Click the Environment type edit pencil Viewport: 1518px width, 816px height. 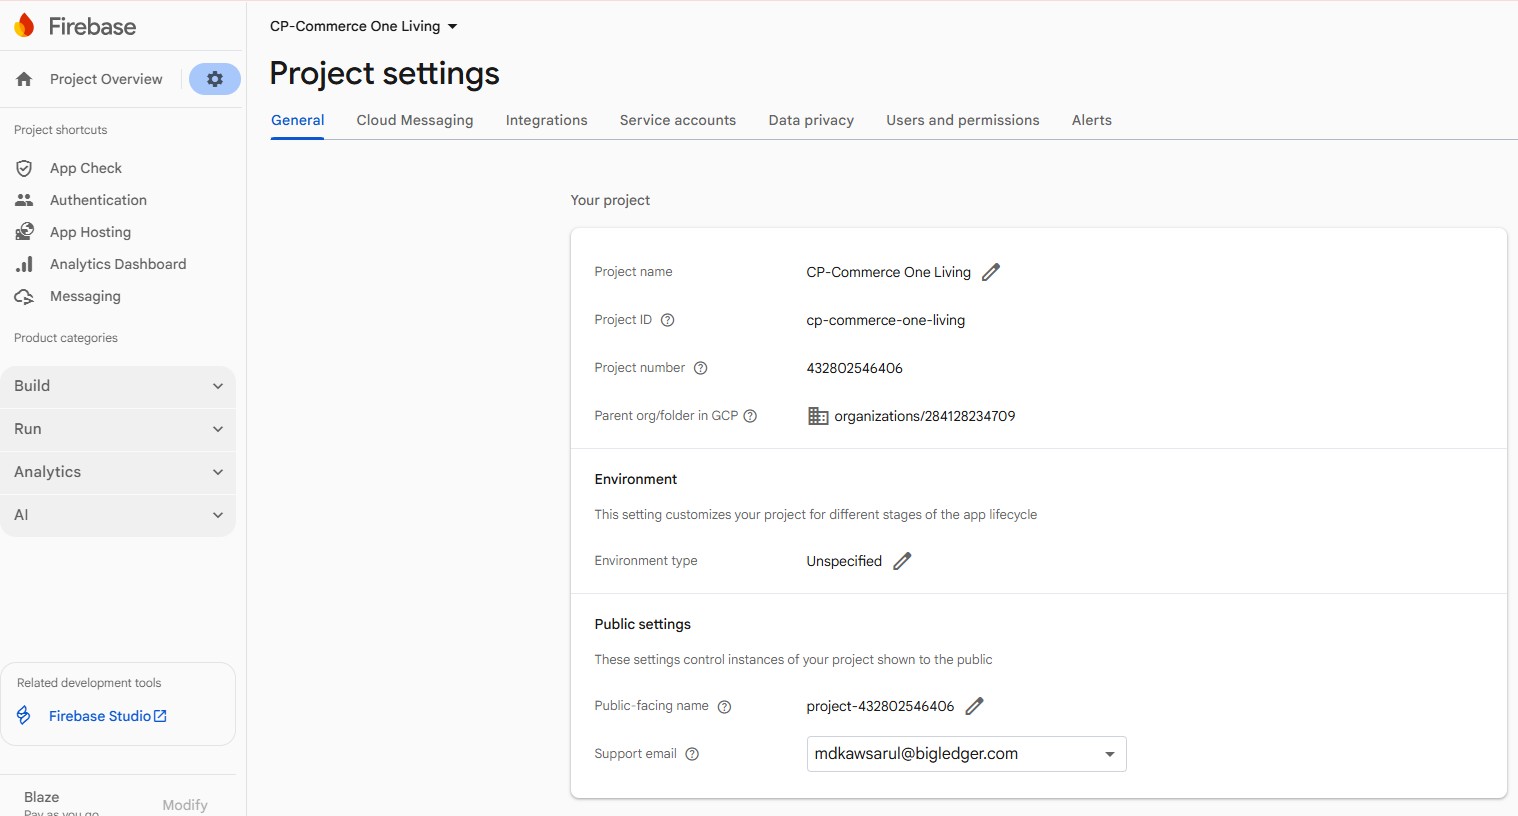click(901, 561)
